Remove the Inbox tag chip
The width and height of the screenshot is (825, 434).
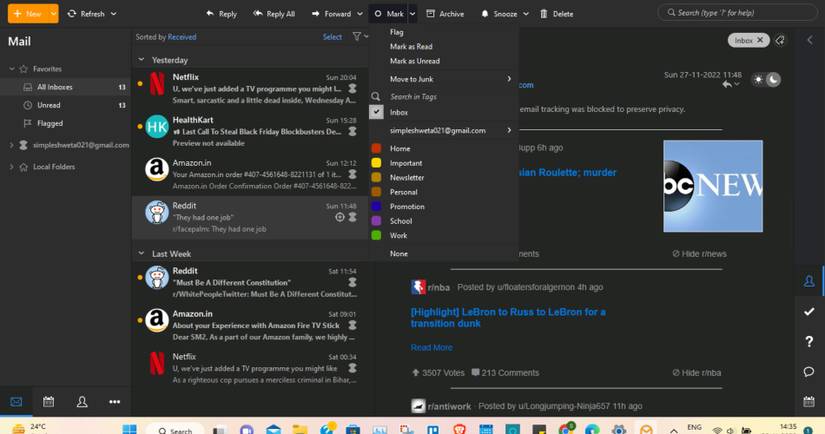click(x=760, y=40)
